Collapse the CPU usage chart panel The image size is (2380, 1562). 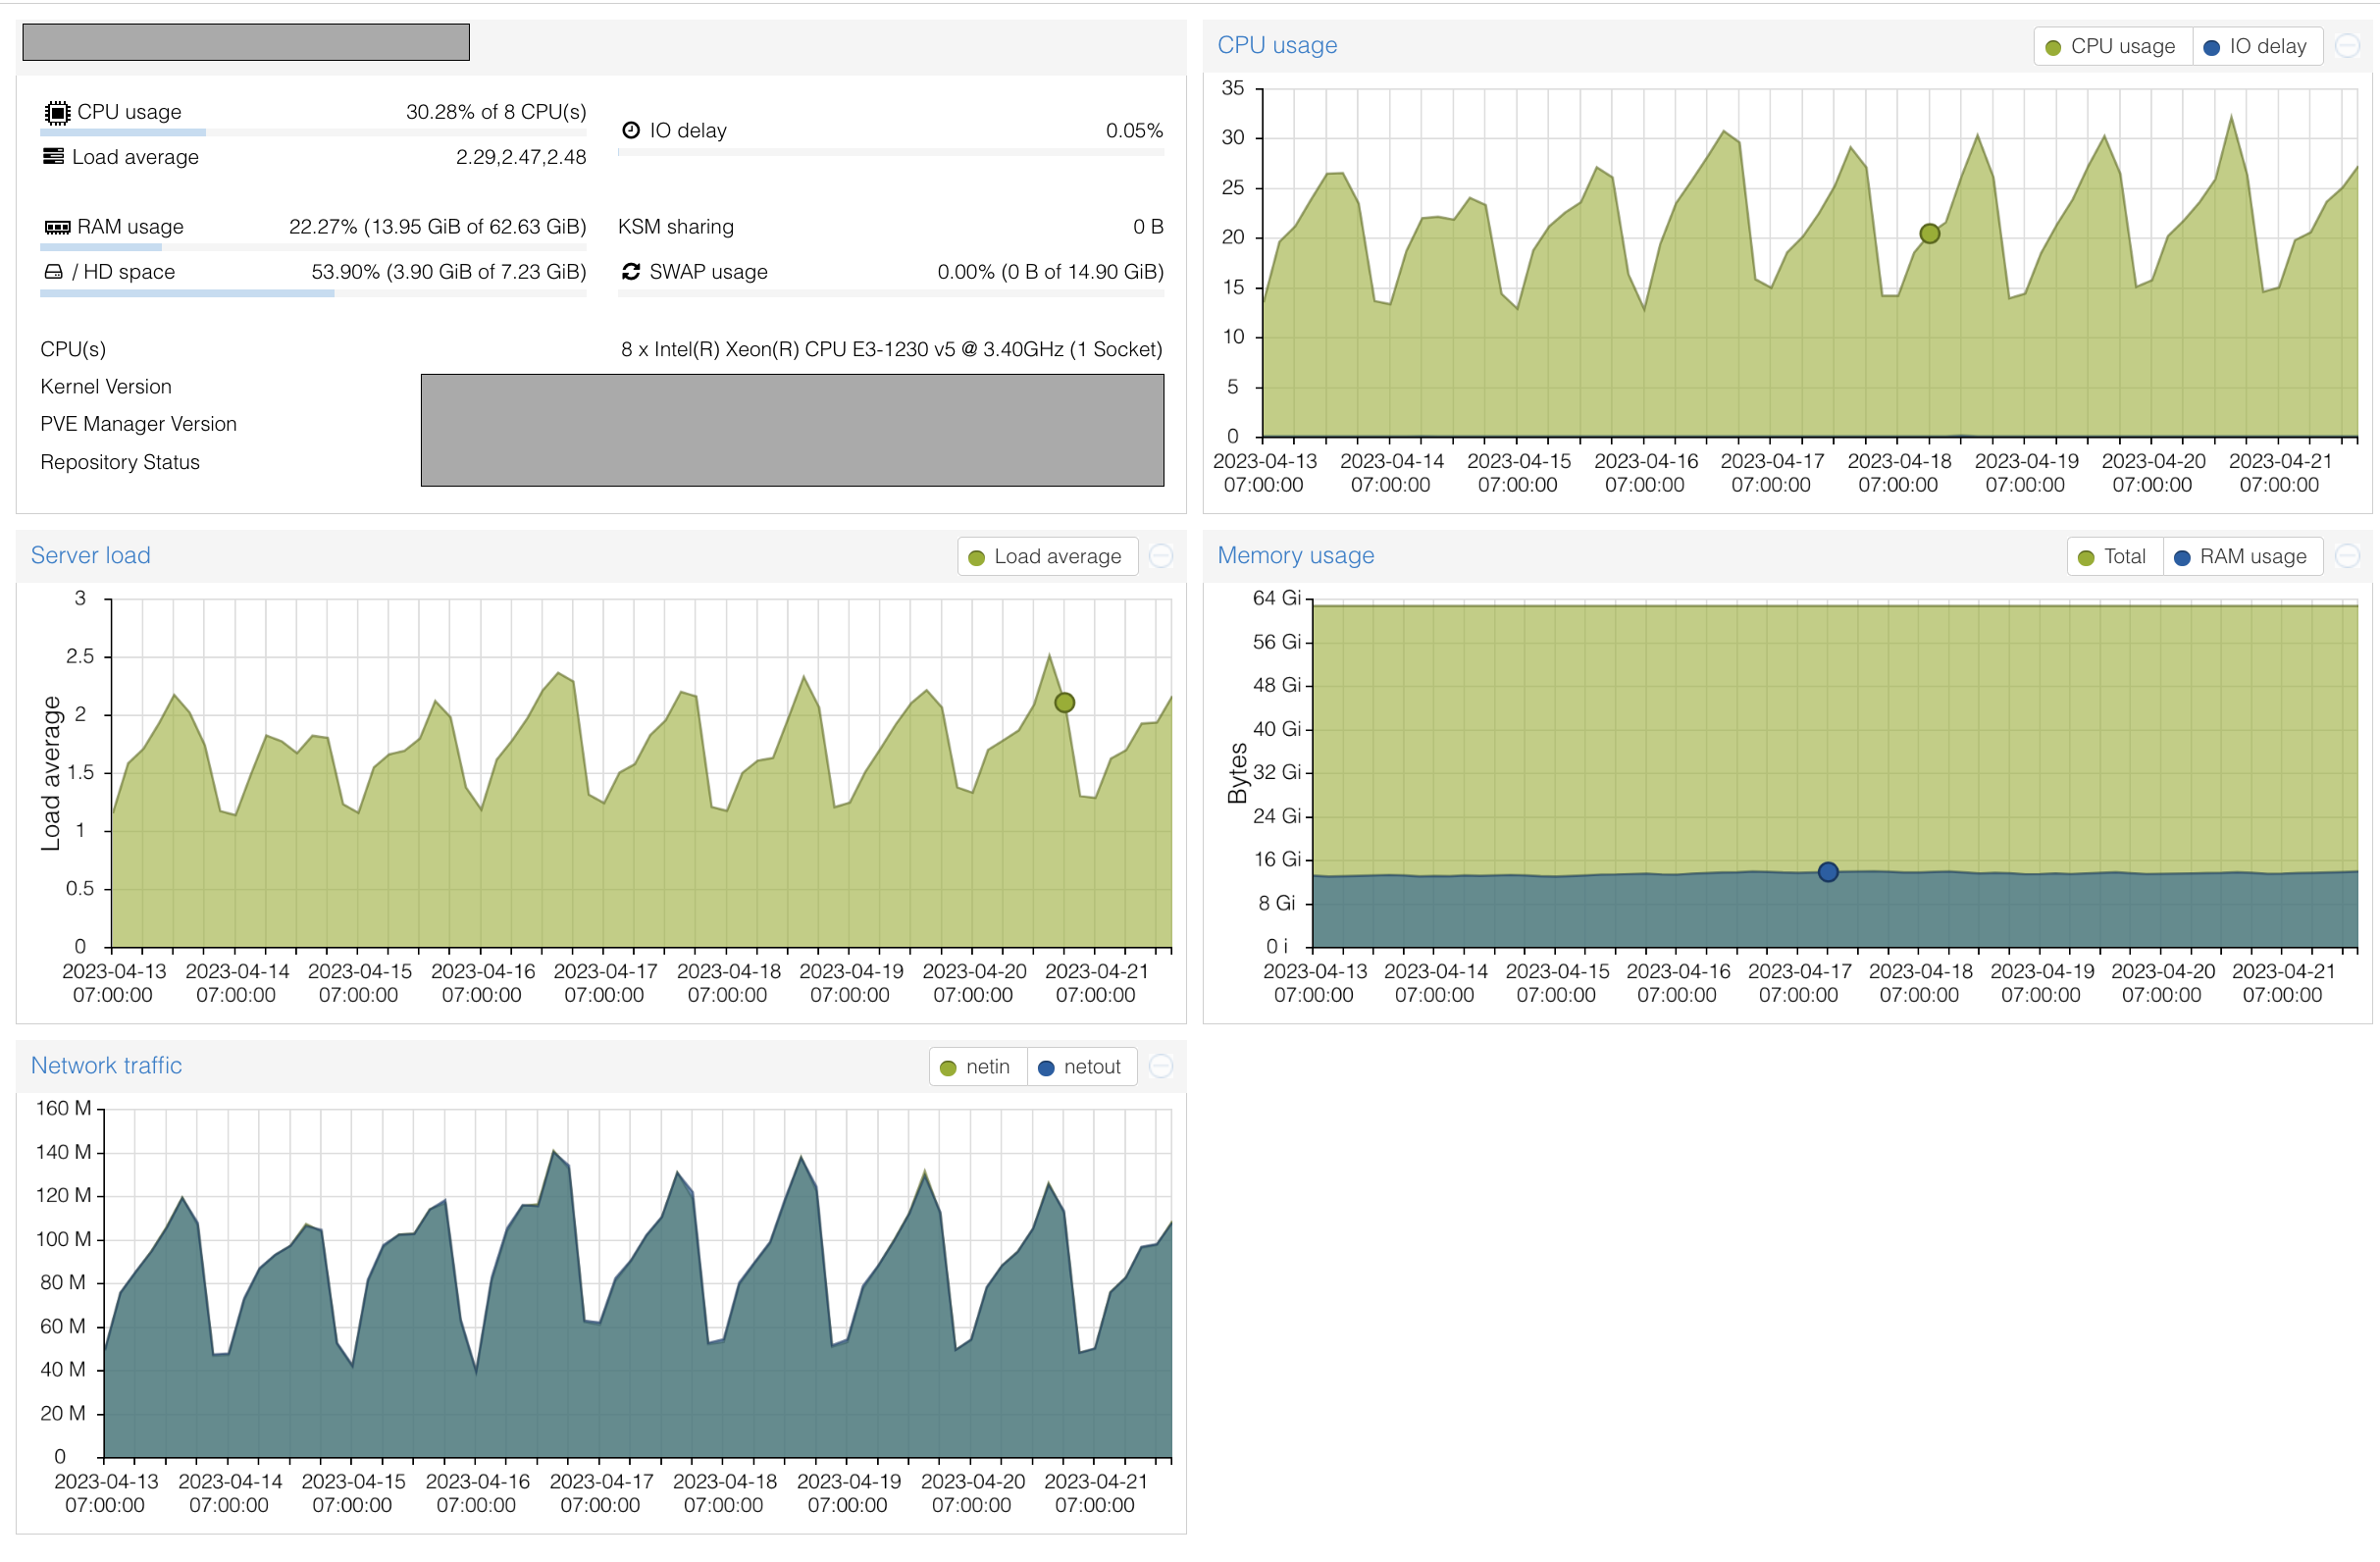2348,45
